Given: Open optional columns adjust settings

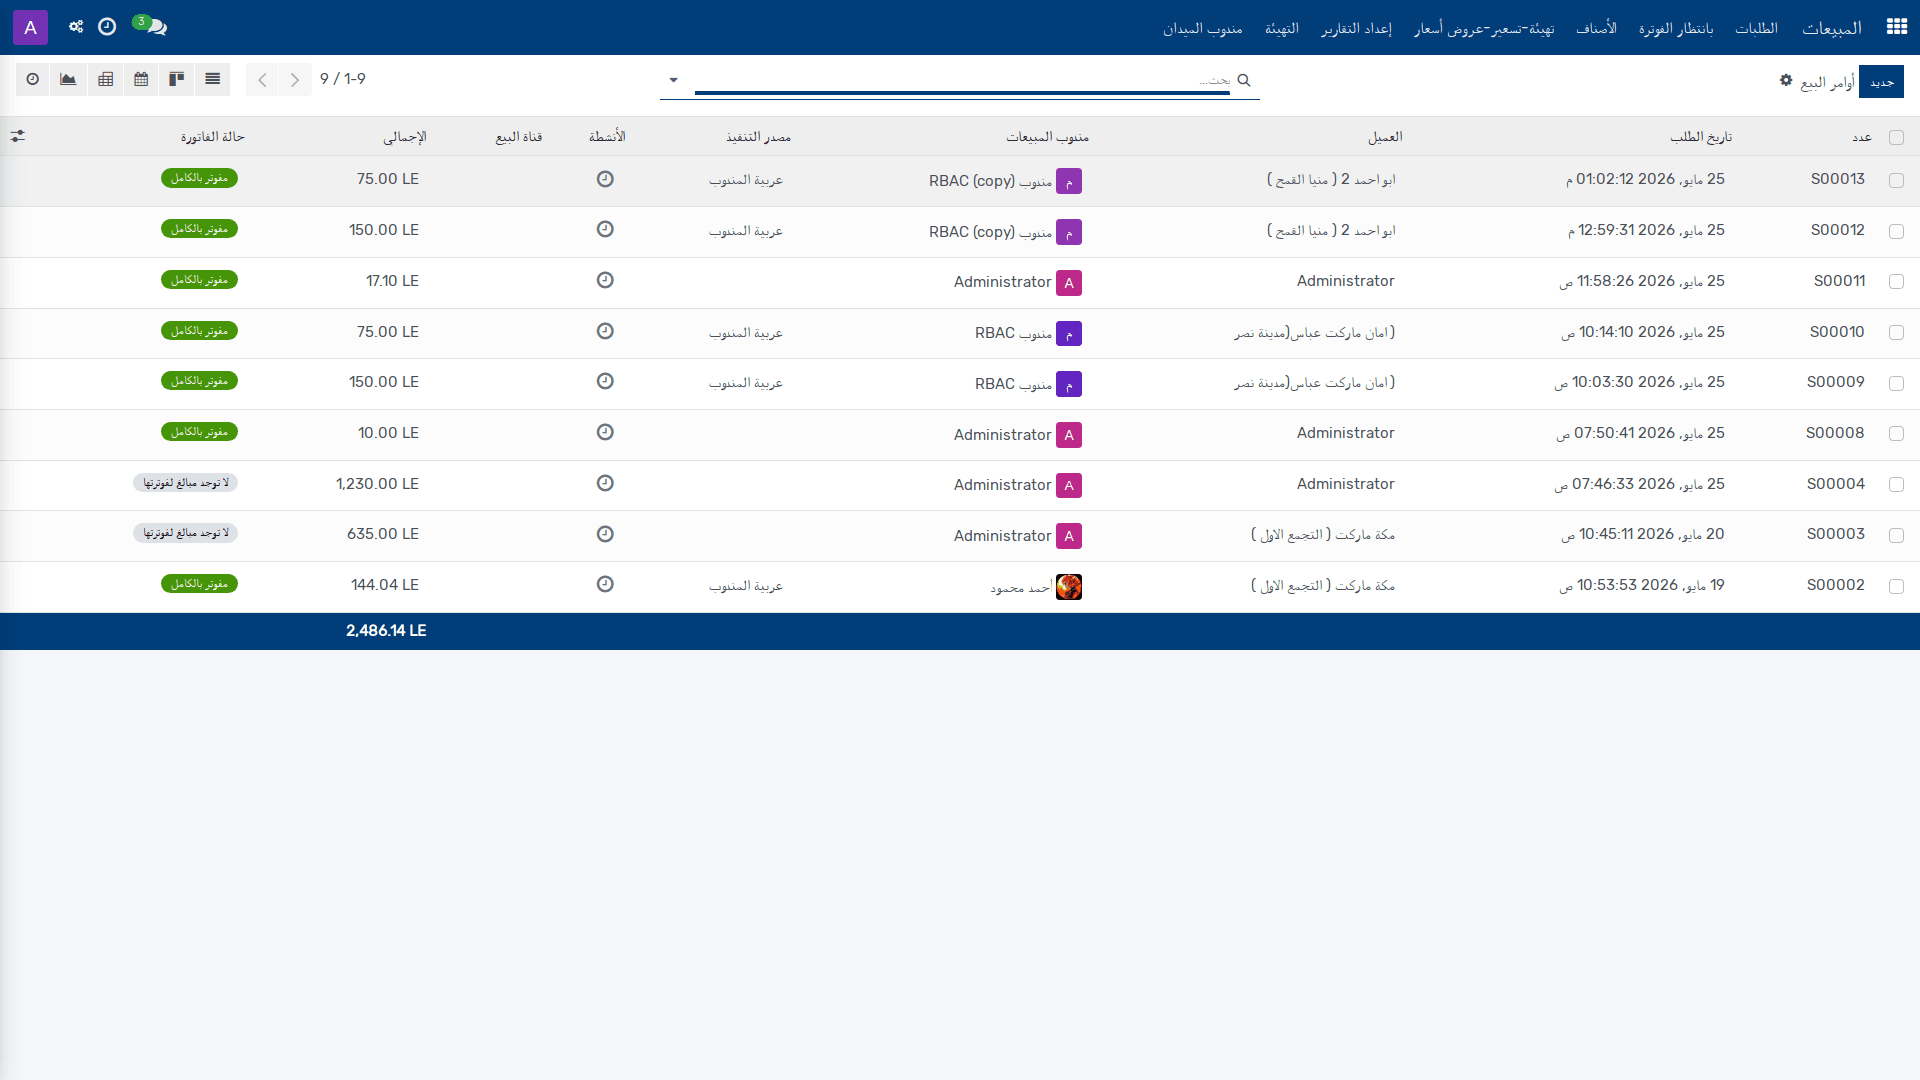Looking at the screenshot, I should coord(18,136).
